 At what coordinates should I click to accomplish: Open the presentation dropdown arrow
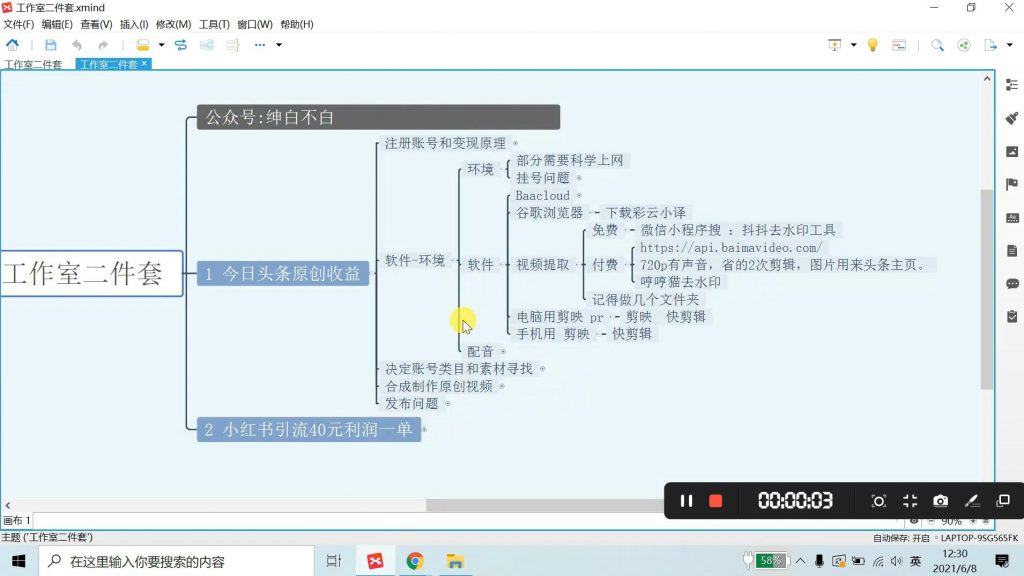click(x=854, y=45)
